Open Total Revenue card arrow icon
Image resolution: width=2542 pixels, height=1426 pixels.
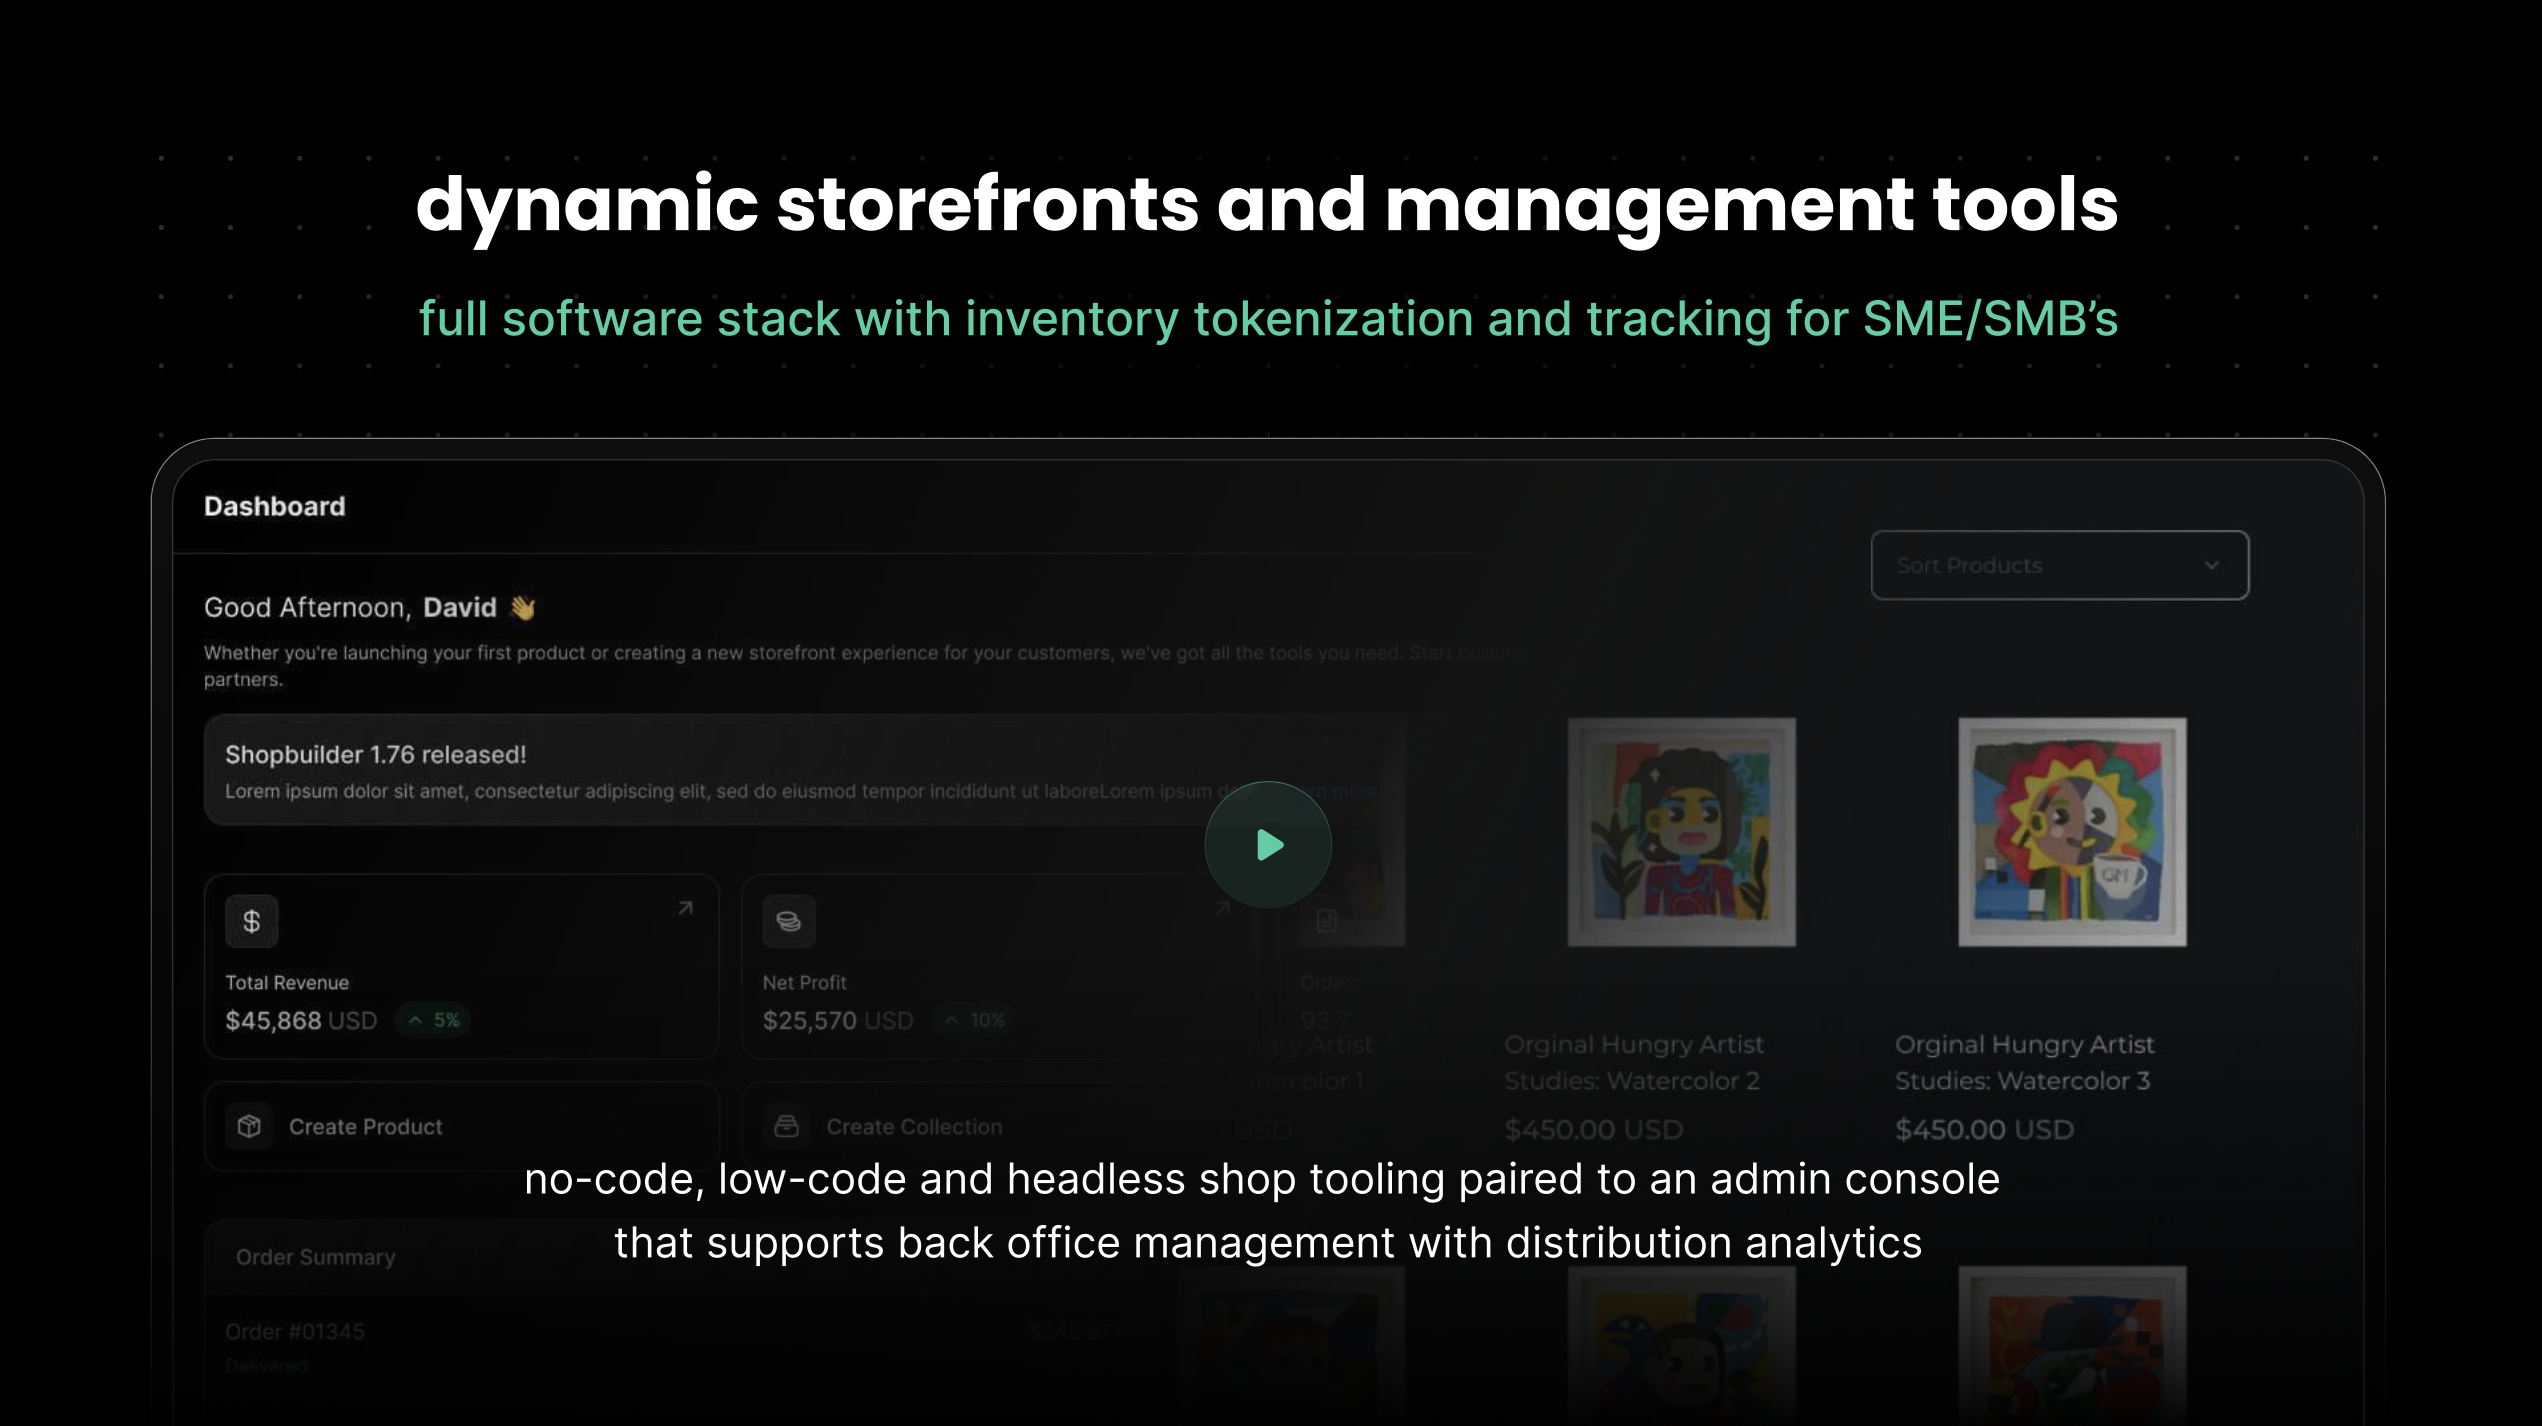coord(685,908)
